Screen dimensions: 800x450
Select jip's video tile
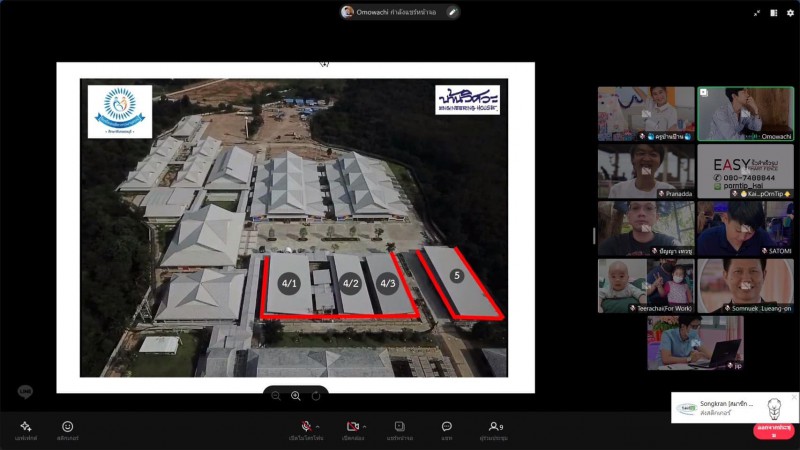coord(695,343)
